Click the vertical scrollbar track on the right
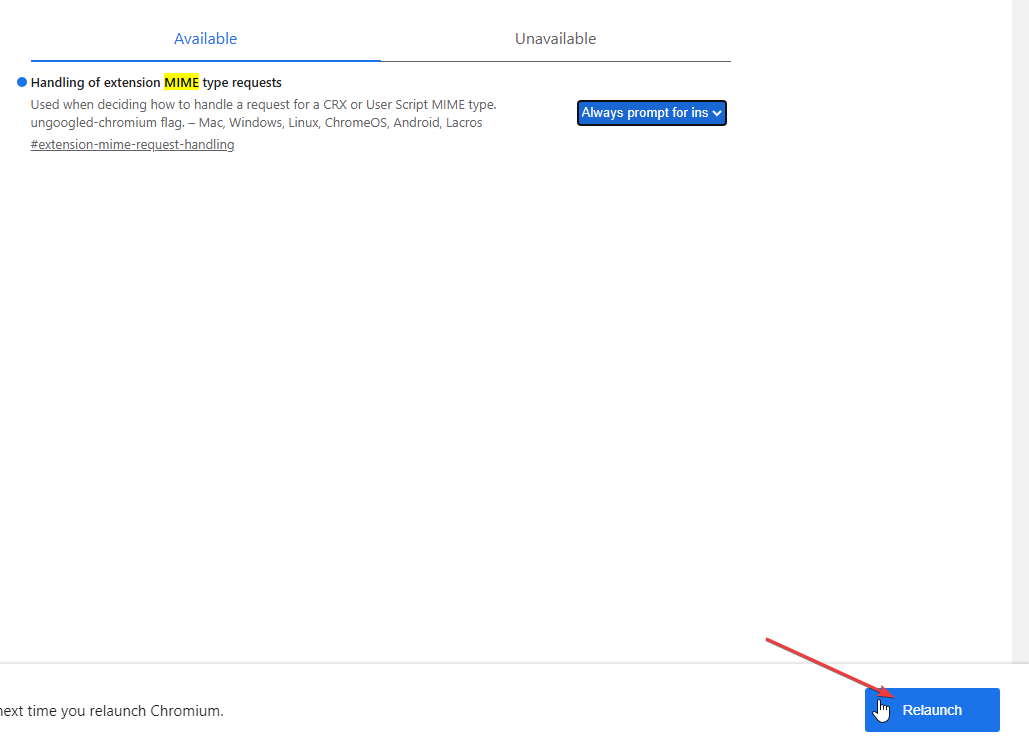The height and width of the screenshot is (756, 1029). click(1020, 300)
